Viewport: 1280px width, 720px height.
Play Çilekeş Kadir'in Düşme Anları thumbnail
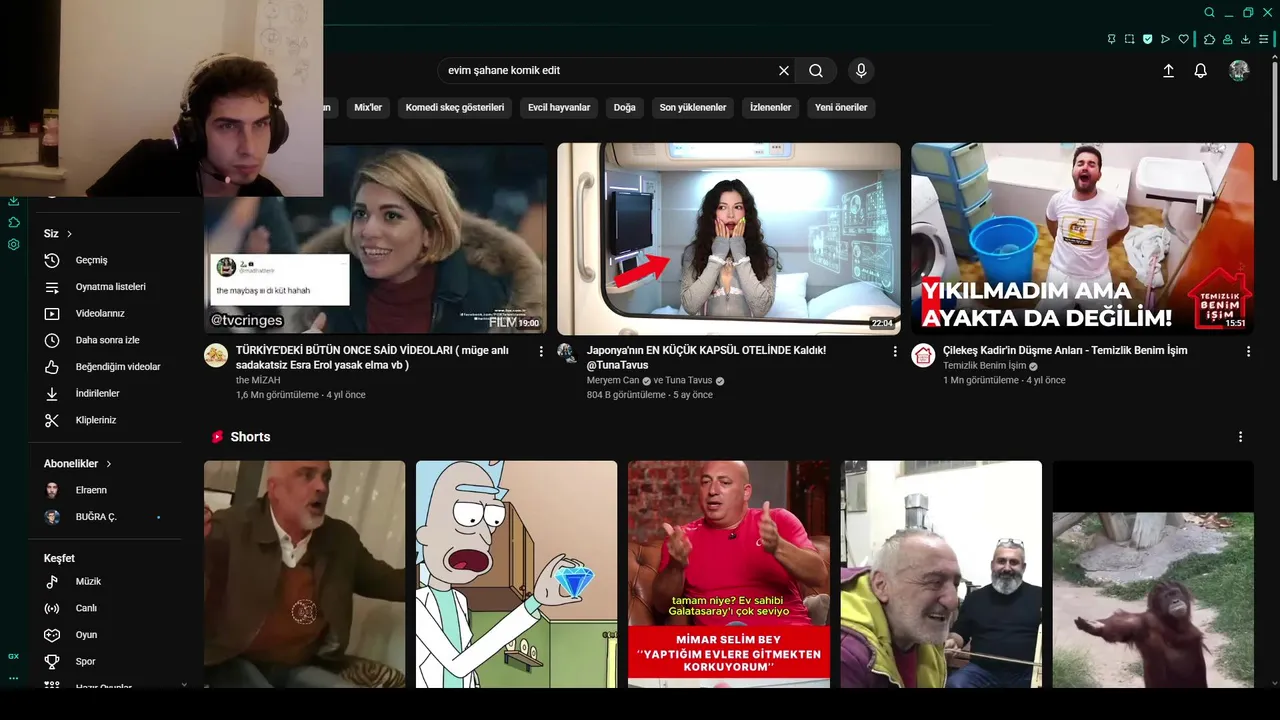[x=1082, y=238]
